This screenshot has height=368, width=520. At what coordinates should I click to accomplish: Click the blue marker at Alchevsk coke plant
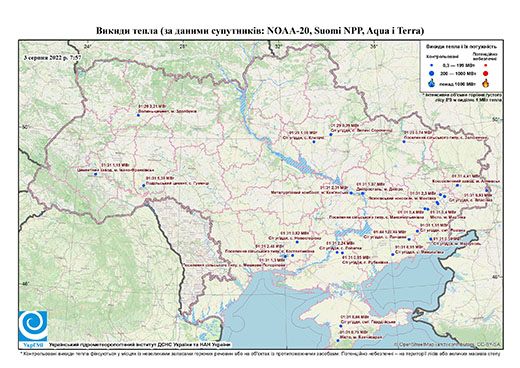(x=457, y=185)
